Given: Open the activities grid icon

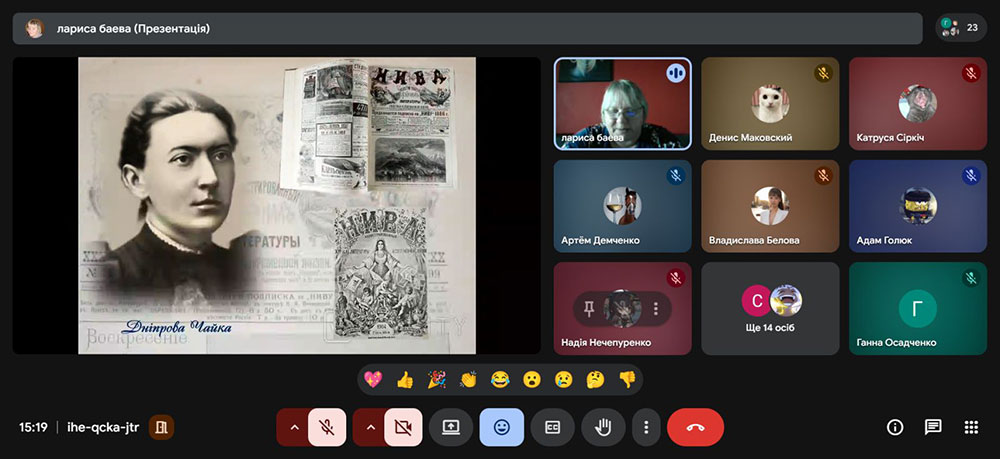Looking at the screenshot, I should pos(971,427).
